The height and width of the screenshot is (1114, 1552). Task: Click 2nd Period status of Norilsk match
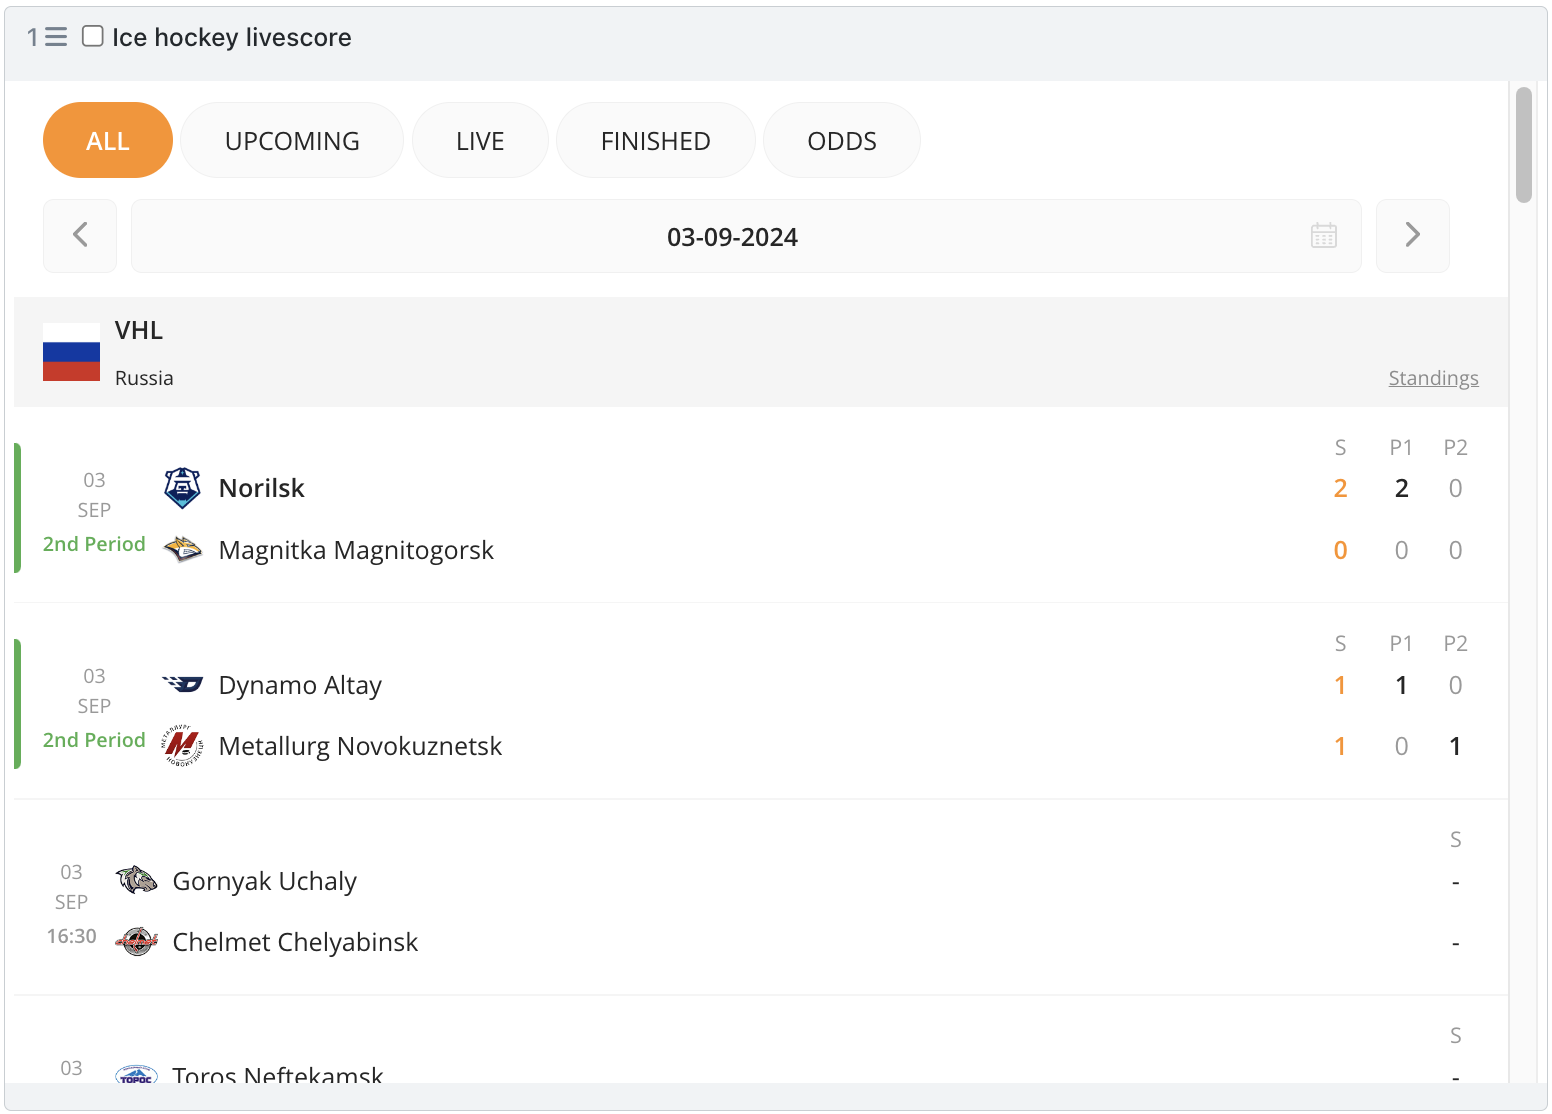pos(94,544)
